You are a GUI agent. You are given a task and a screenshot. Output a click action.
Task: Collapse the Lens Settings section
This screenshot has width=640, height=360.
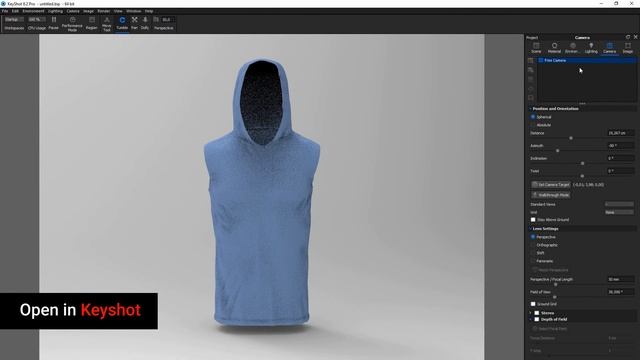click(x=530, y=229)
